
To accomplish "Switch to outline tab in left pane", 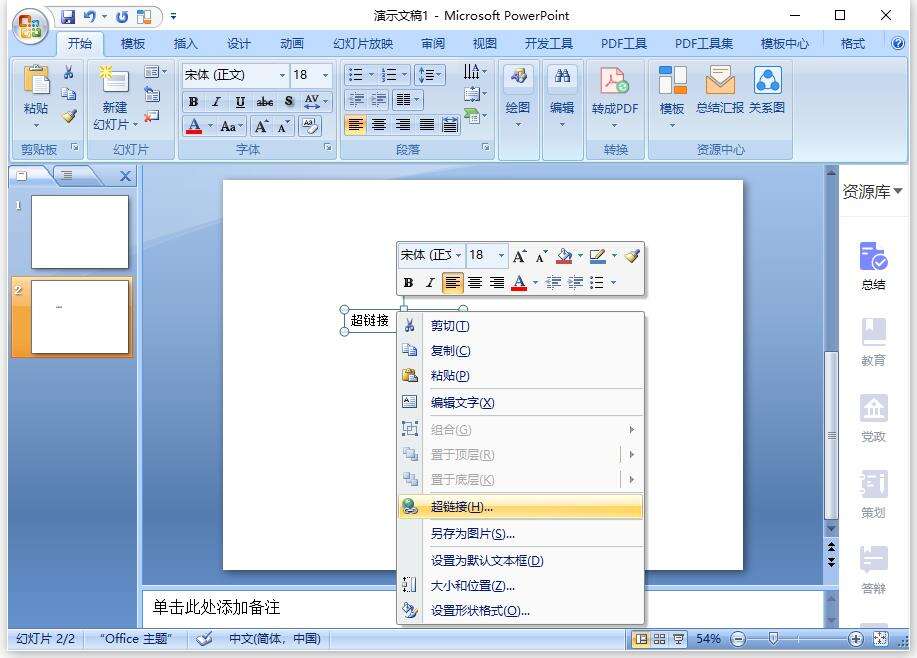I will coord(67,175).
